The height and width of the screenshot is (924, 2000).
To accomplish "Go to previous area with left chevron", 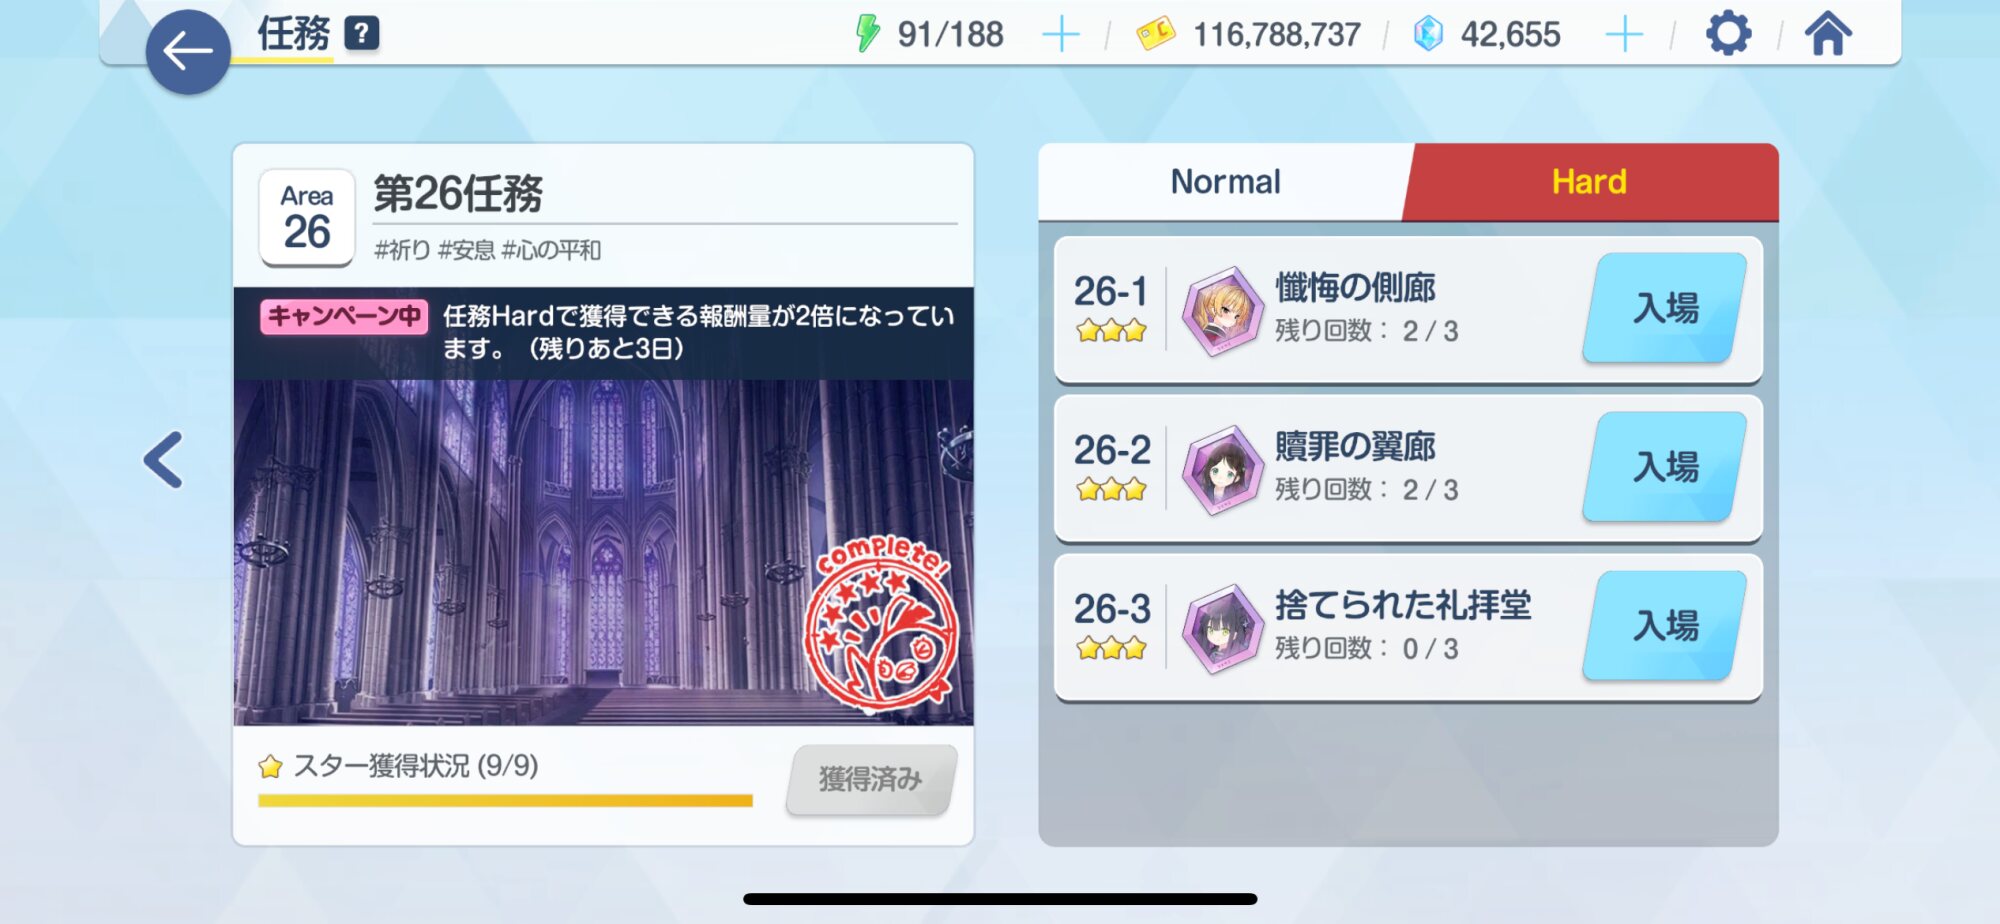I will (x=163, y=460).
